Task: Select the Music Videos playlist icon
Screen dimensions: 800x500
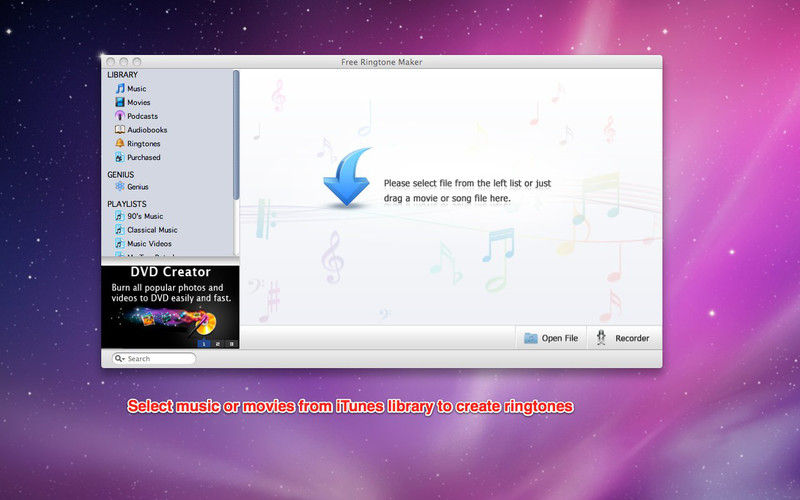Action: point(120,244)
